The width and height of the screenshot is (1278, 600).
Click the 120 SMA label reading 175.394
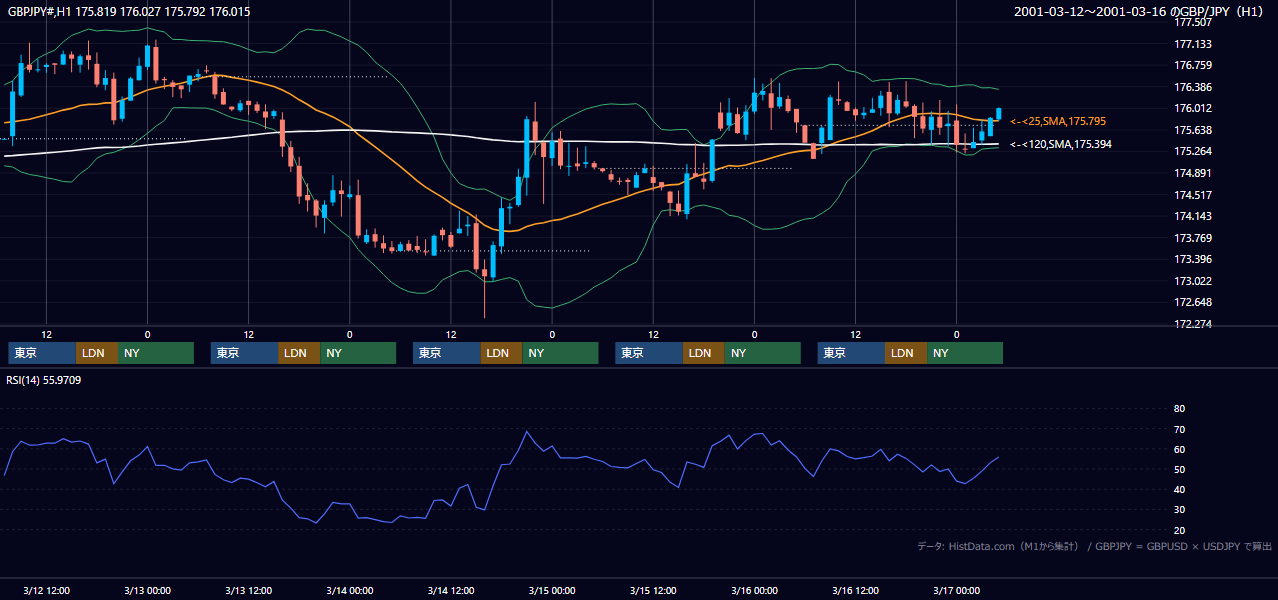pos(1061,144)
